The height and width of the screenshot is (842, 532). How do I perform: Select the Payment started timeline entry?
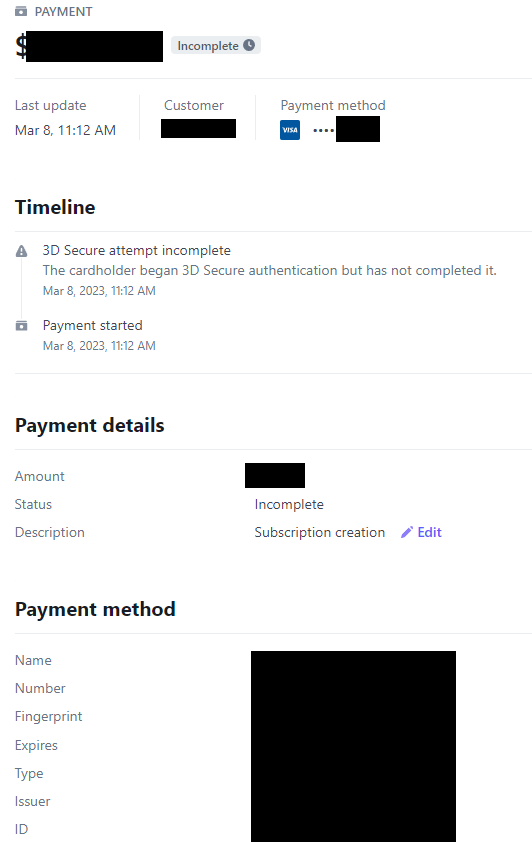pos(92,325)
